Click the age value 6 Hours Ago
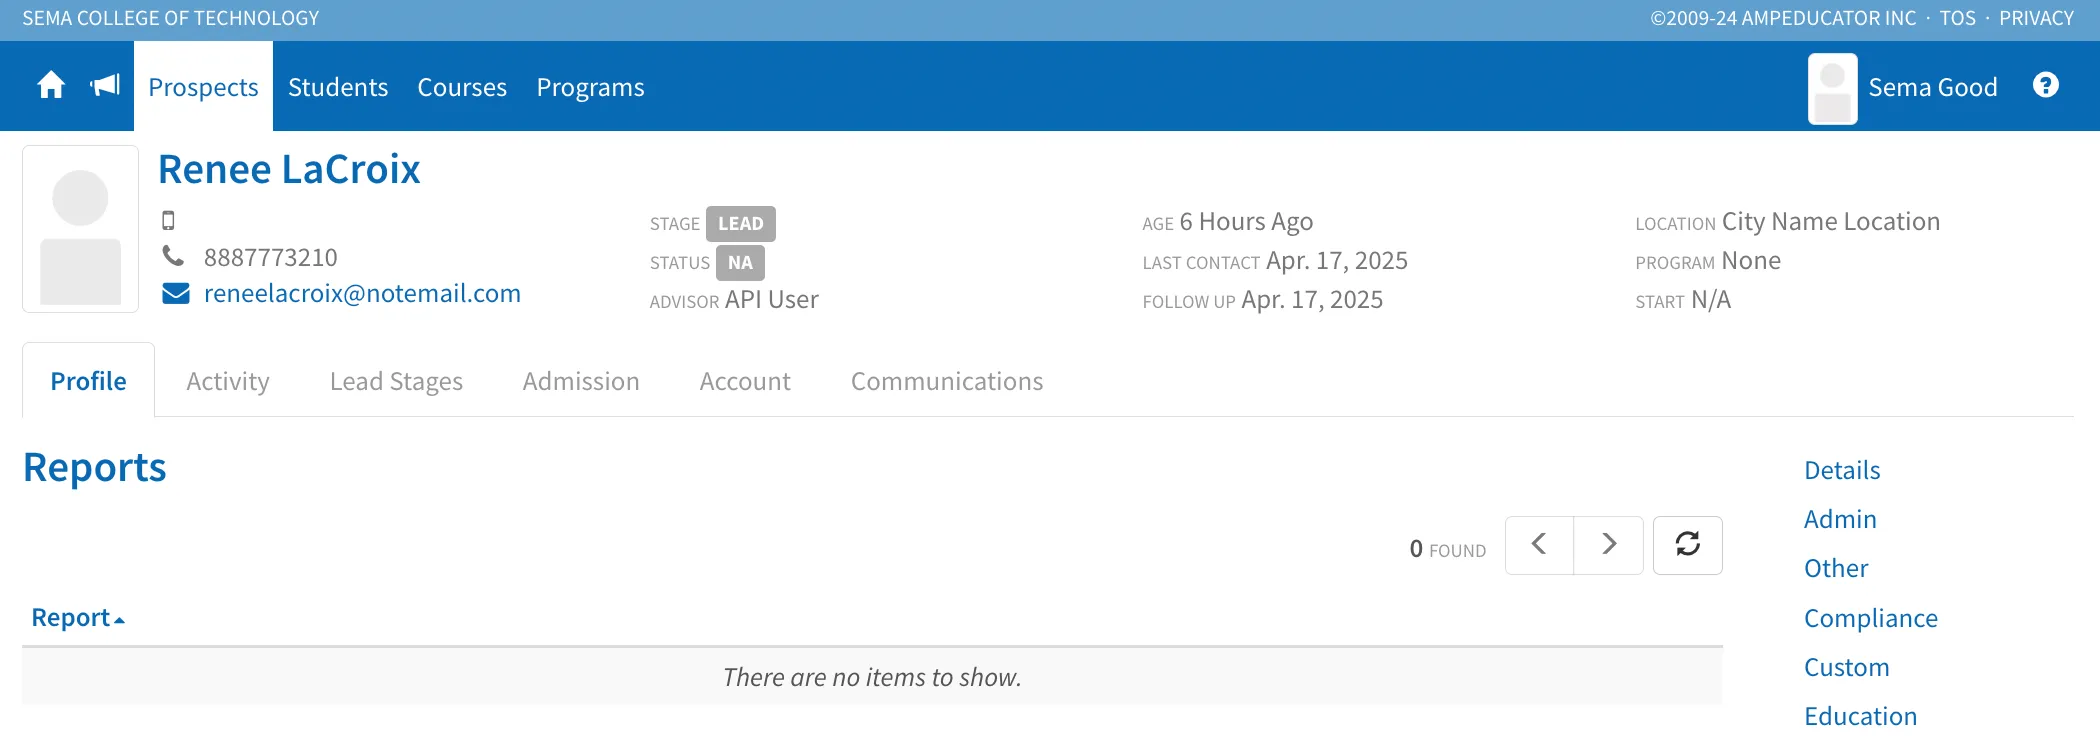 point(1246,221)
